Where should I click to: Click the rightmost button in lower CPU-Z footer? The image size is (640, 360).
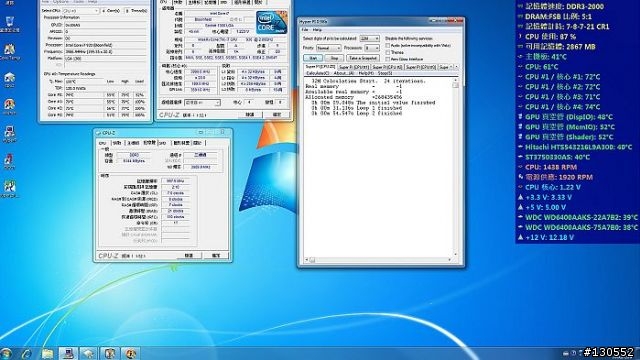pos(216,256)
